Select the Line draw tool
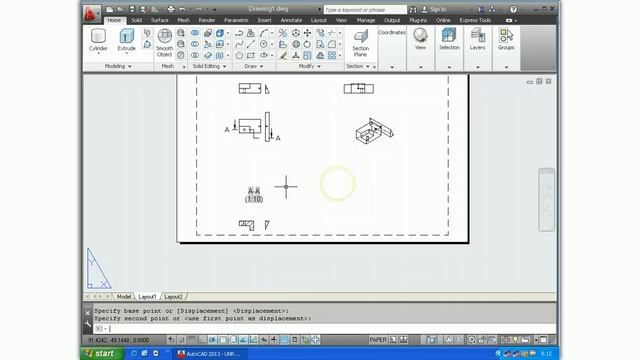Screen dimensions: 640x360 [x=251, y=44]
